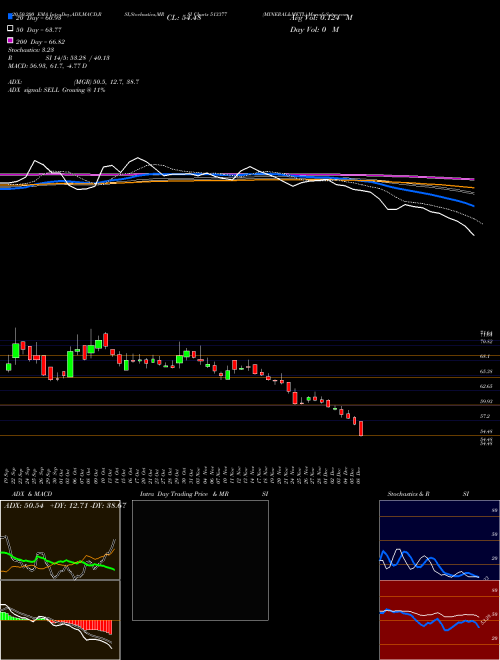Screen dimensions: 500x660
Task: Click the 'Stochastics & R' panel title
Action: (409, 494)
